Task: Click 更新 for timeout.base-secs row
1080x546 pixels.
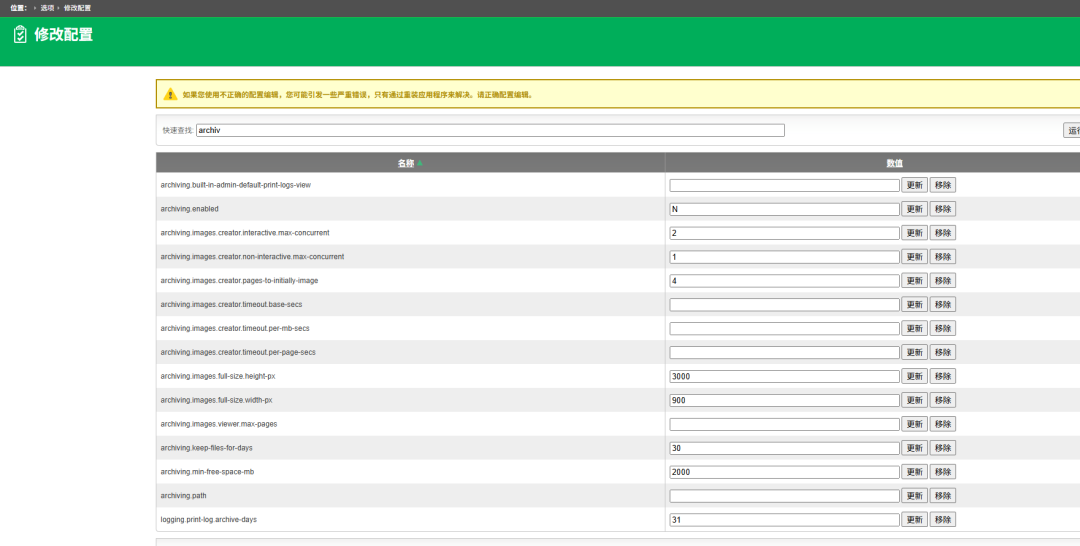Action: coord(914,304)
